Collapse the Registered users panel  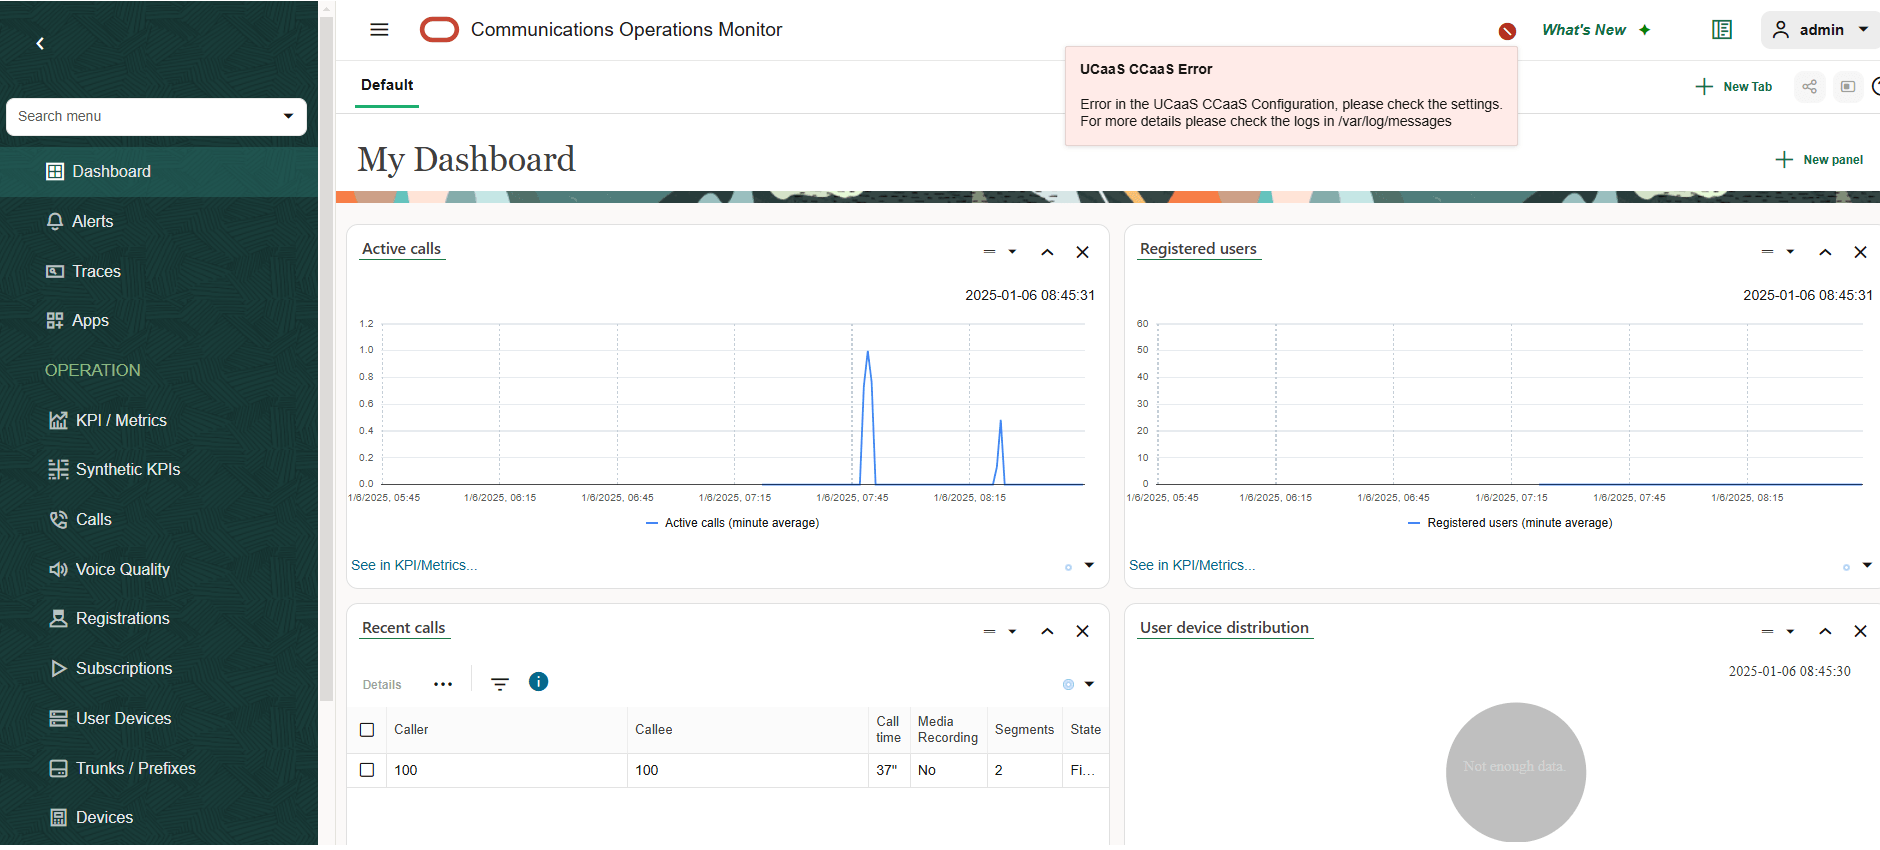tap(1825, 252)
